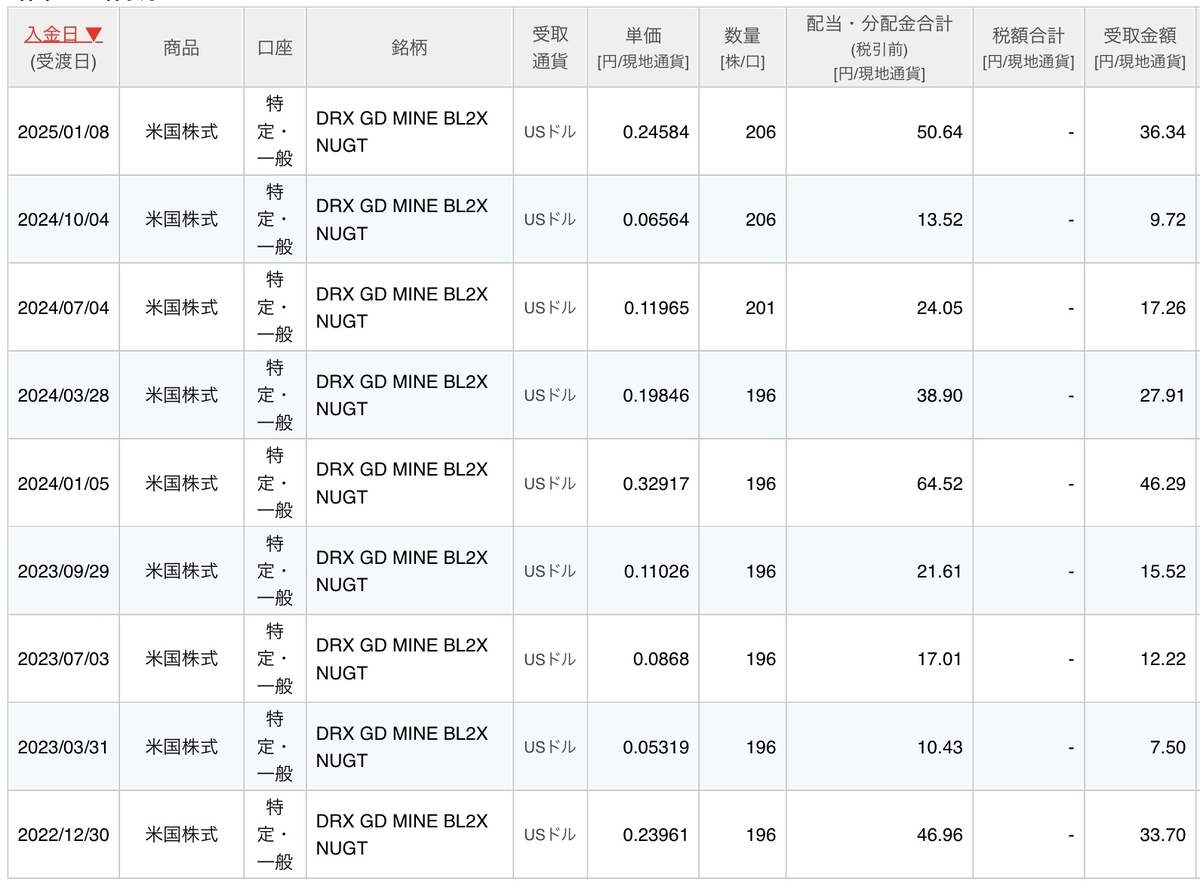Select the 2023/09/29 date cell

(x=63, y=572)
